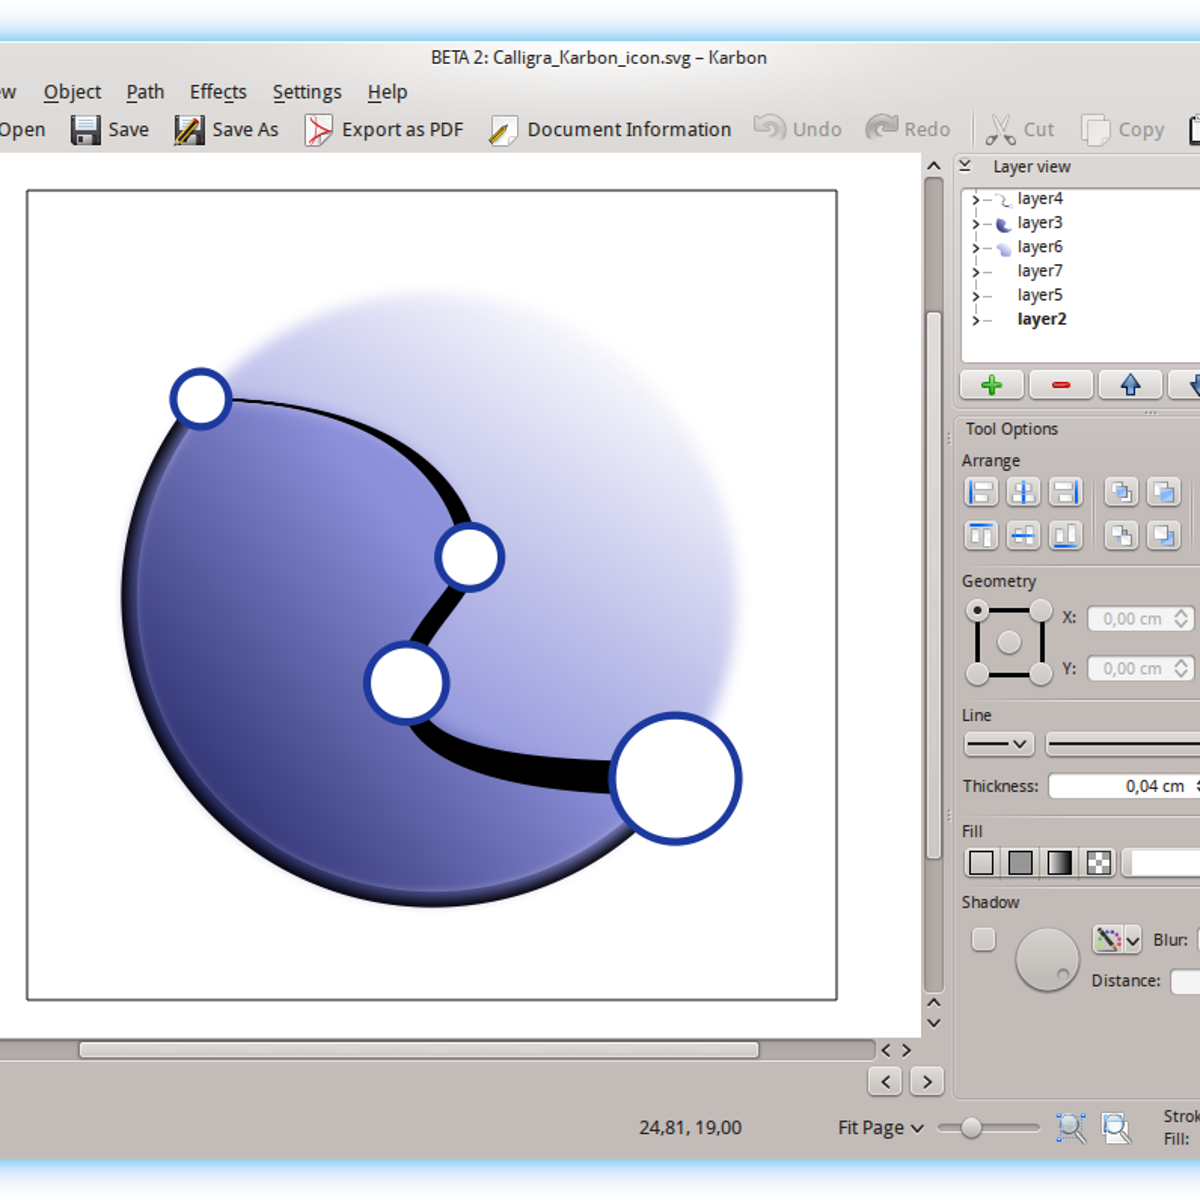Select layer4 in Layer view

click(x=1040, y=199)
